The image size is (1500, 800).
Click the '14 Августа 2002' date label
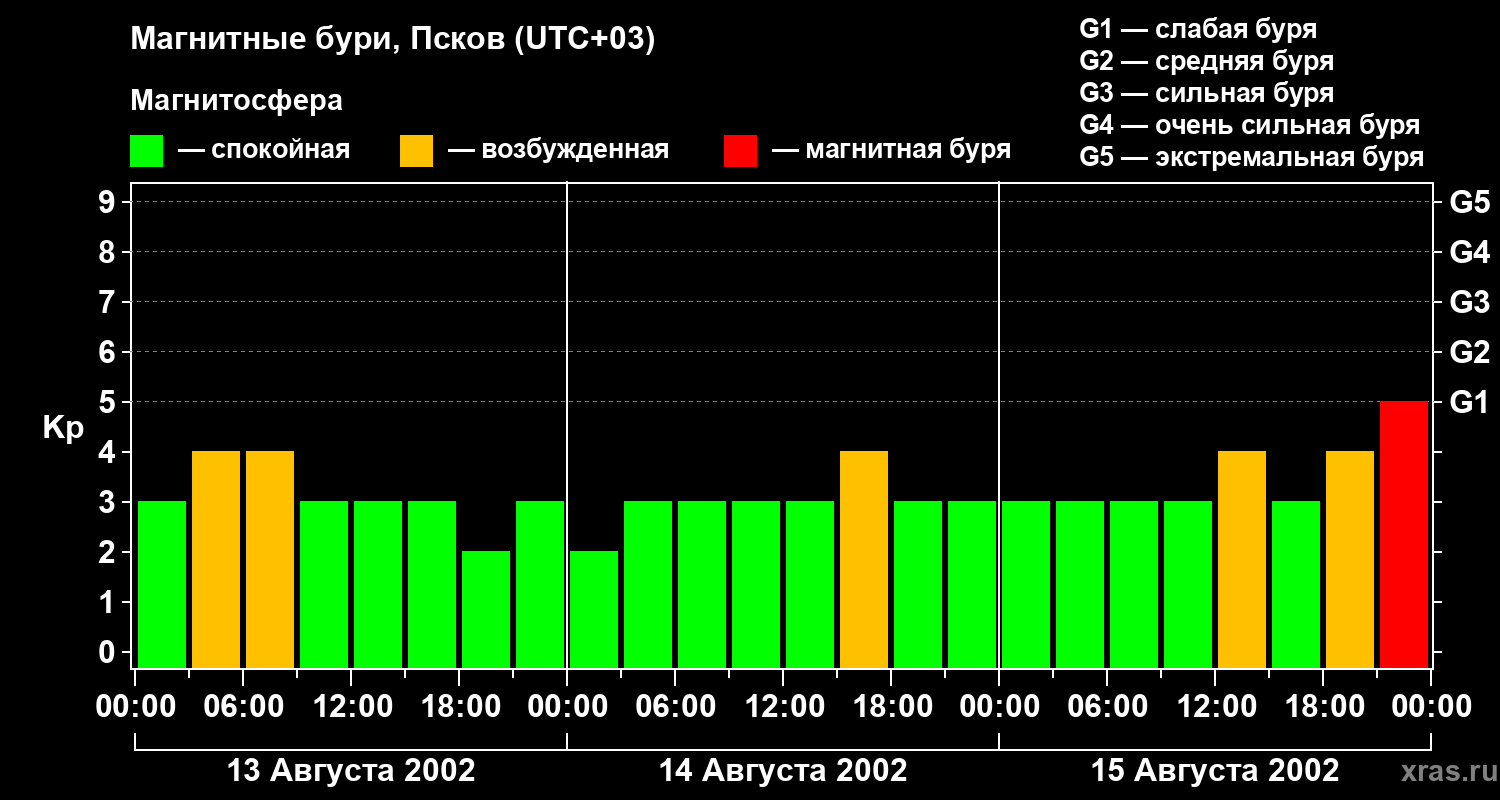pos(783,771)
